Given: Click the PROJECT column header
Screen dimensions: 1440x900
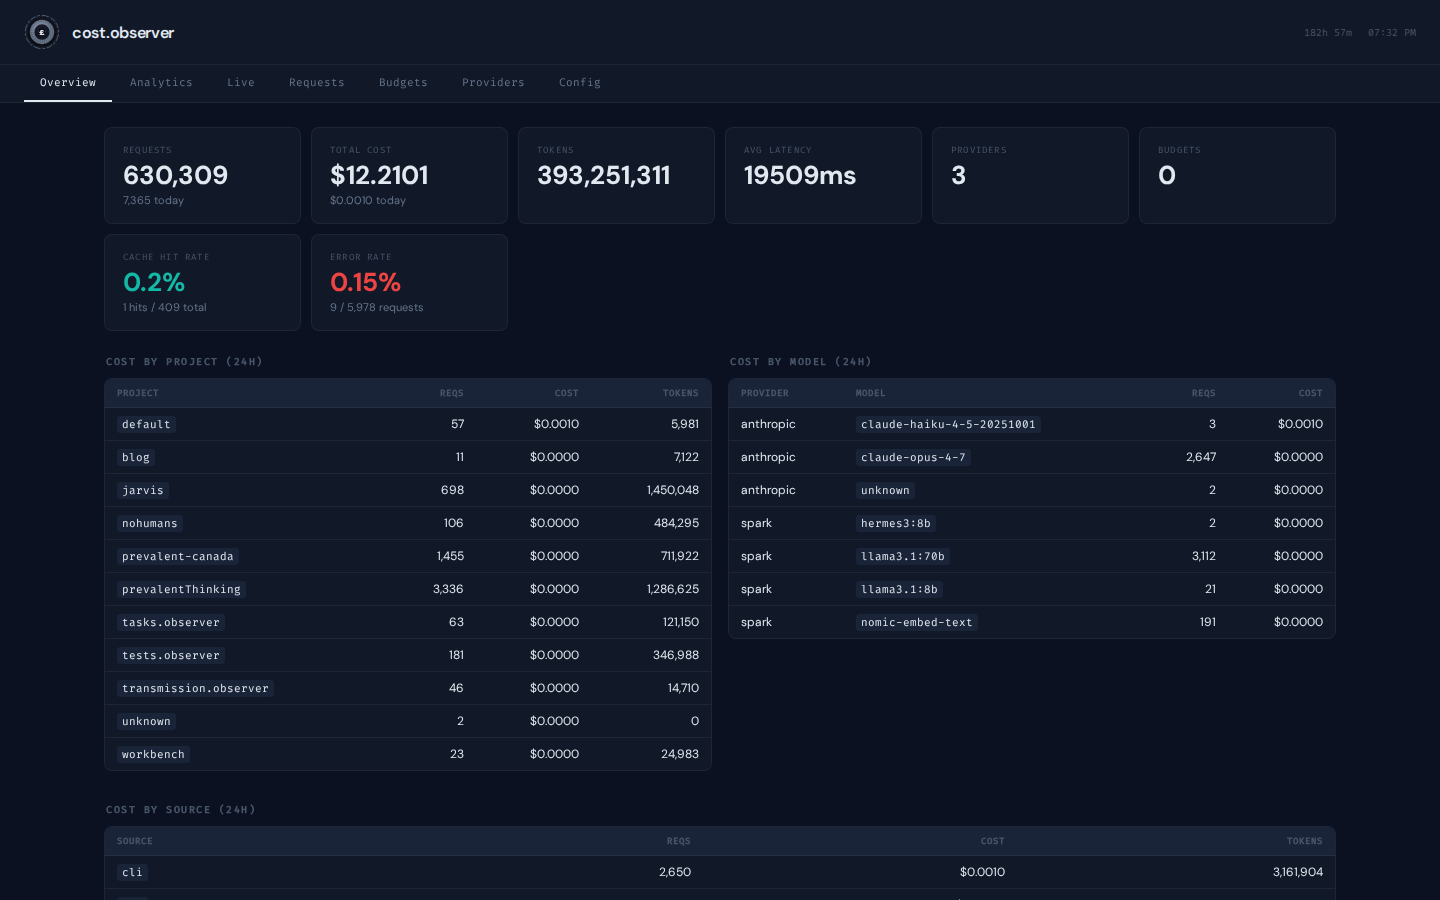Looking at the screenshot, I should (138, 393).
